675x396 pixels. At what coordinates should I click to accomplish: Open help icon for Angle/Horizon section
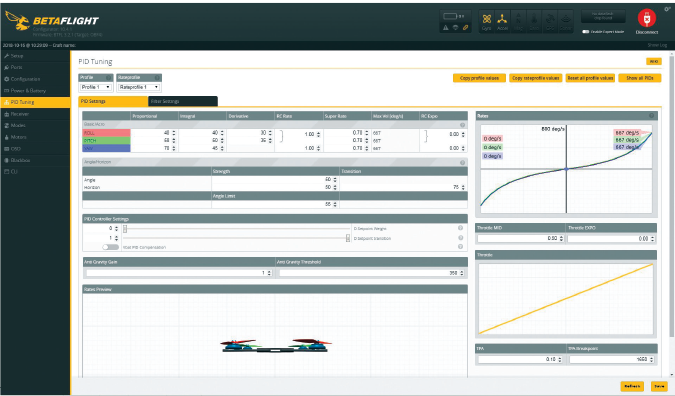point(462,162)
